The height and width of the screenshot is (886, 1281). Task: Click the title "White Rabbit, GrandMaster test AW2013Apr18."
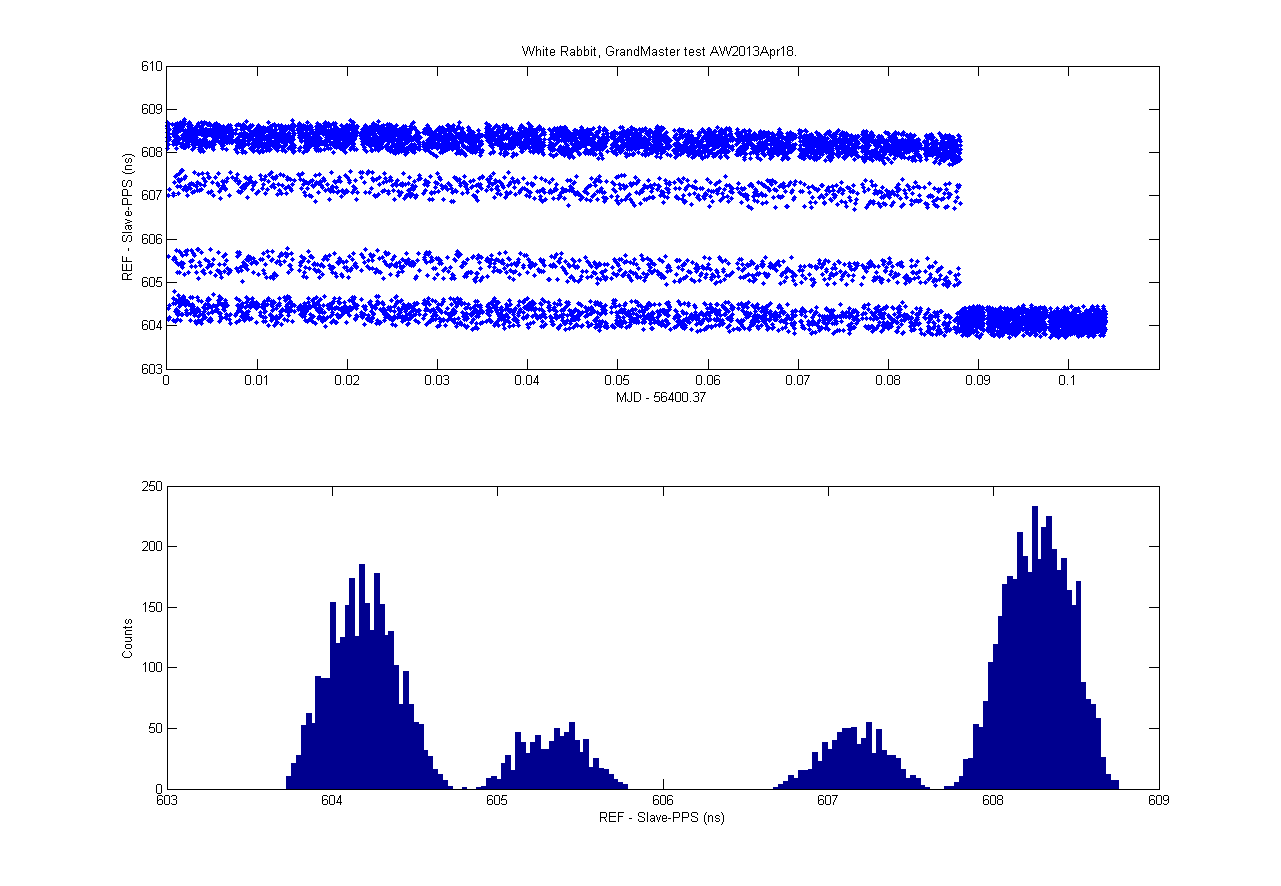coord(660,51)
